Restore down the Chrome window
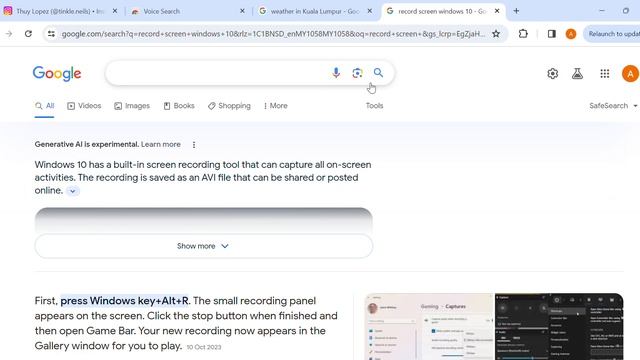Viewport: 640px width, 360px height. coord(626,11)
